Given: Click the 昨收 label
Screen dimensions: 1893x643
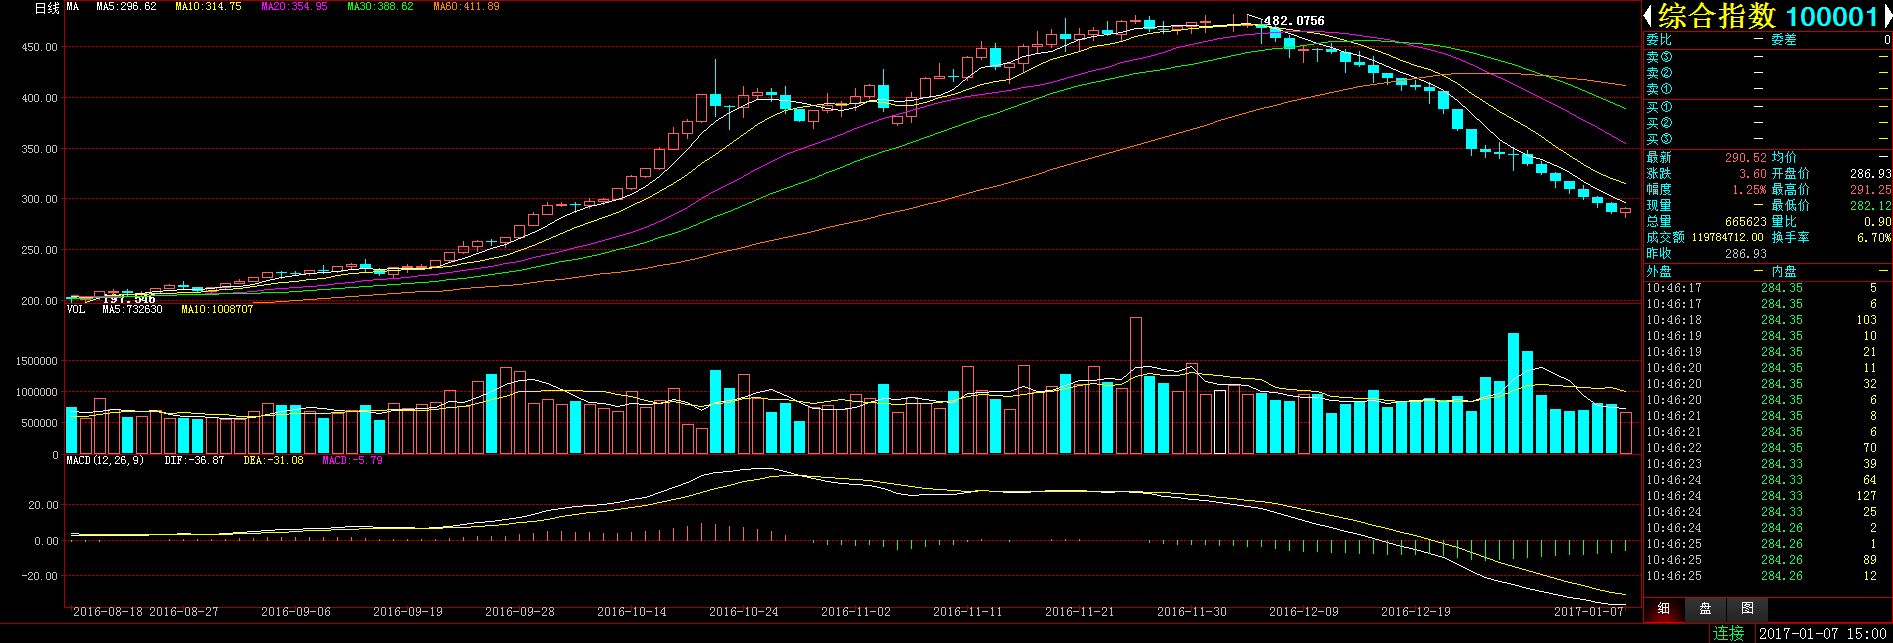Looking at the screenshot, I should point(1659,254).
